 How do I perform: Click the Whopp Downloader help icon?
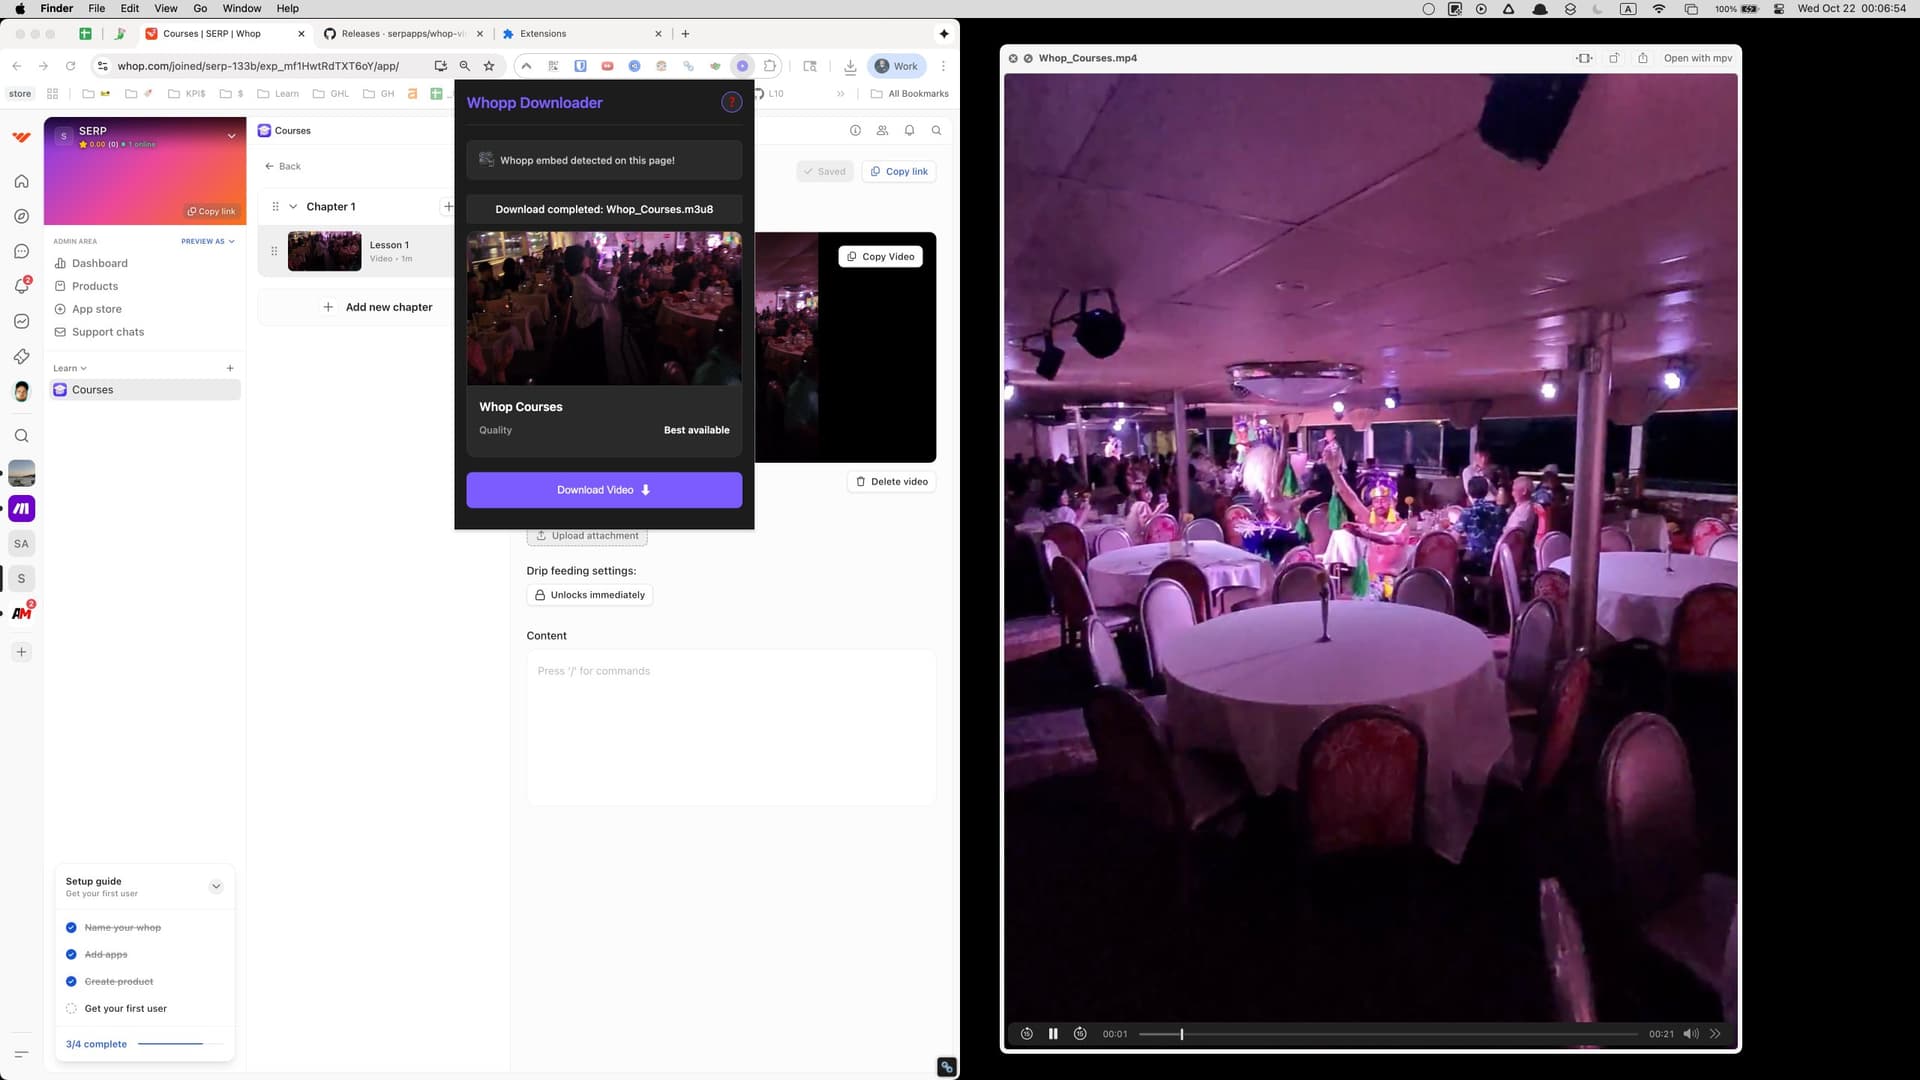click(x=731, y=102)
